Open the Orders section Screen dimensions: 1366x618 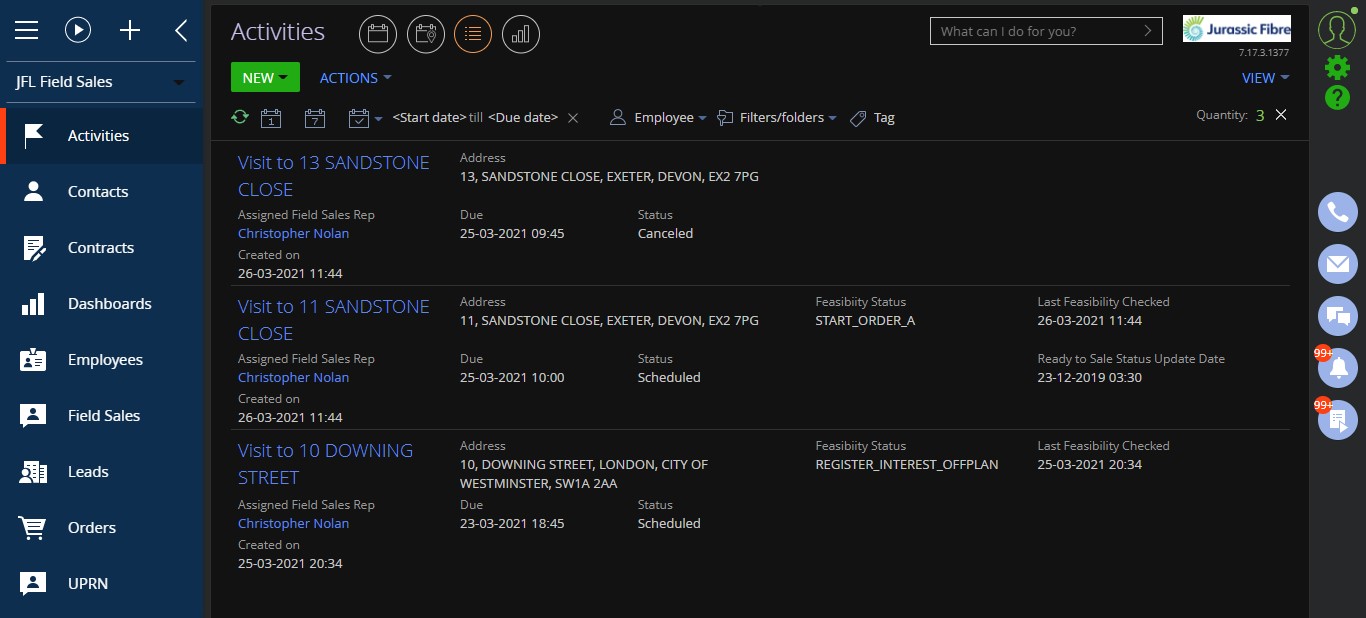[x=102, y=528]
